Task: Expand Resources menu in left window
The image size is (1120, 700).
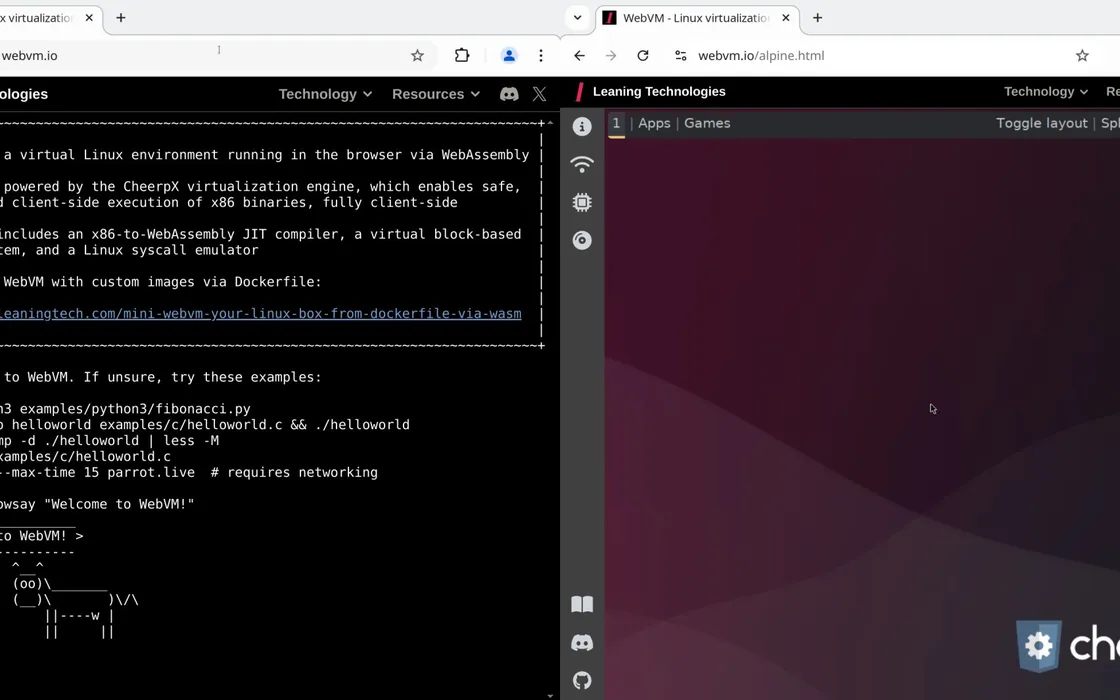Action: pos(436,94)
